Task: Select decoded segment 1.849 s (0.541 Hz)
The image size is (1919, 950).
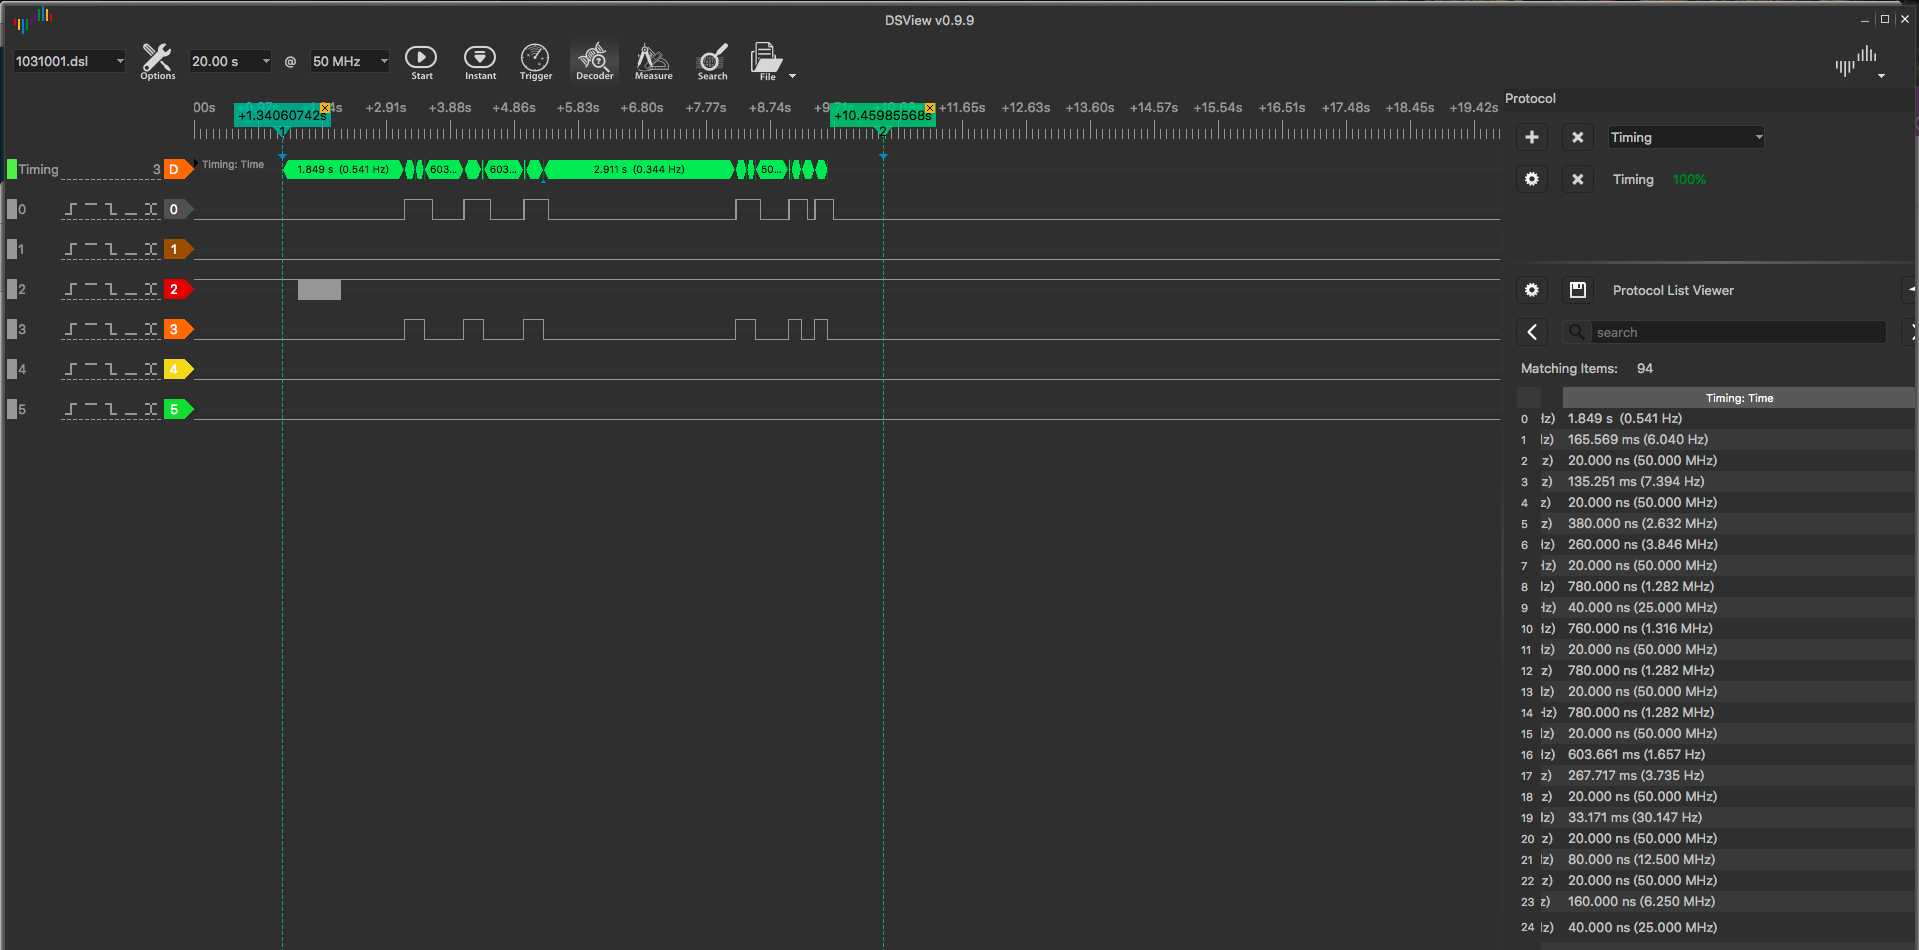Action: (343, 169)
